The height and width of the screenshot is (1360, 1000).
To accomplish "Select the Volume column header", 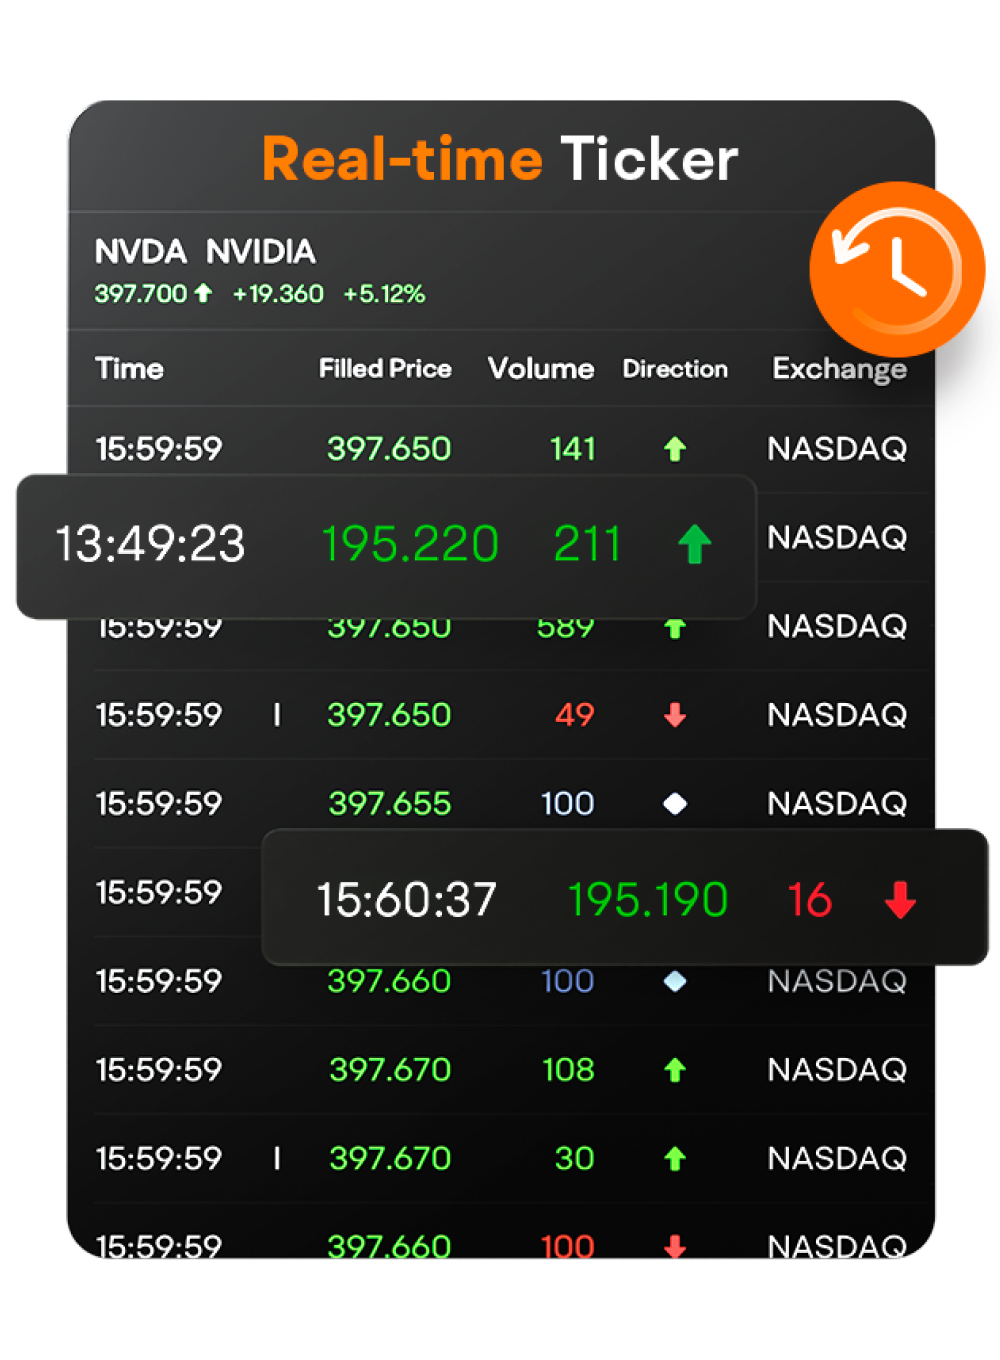I will point(540,369).
